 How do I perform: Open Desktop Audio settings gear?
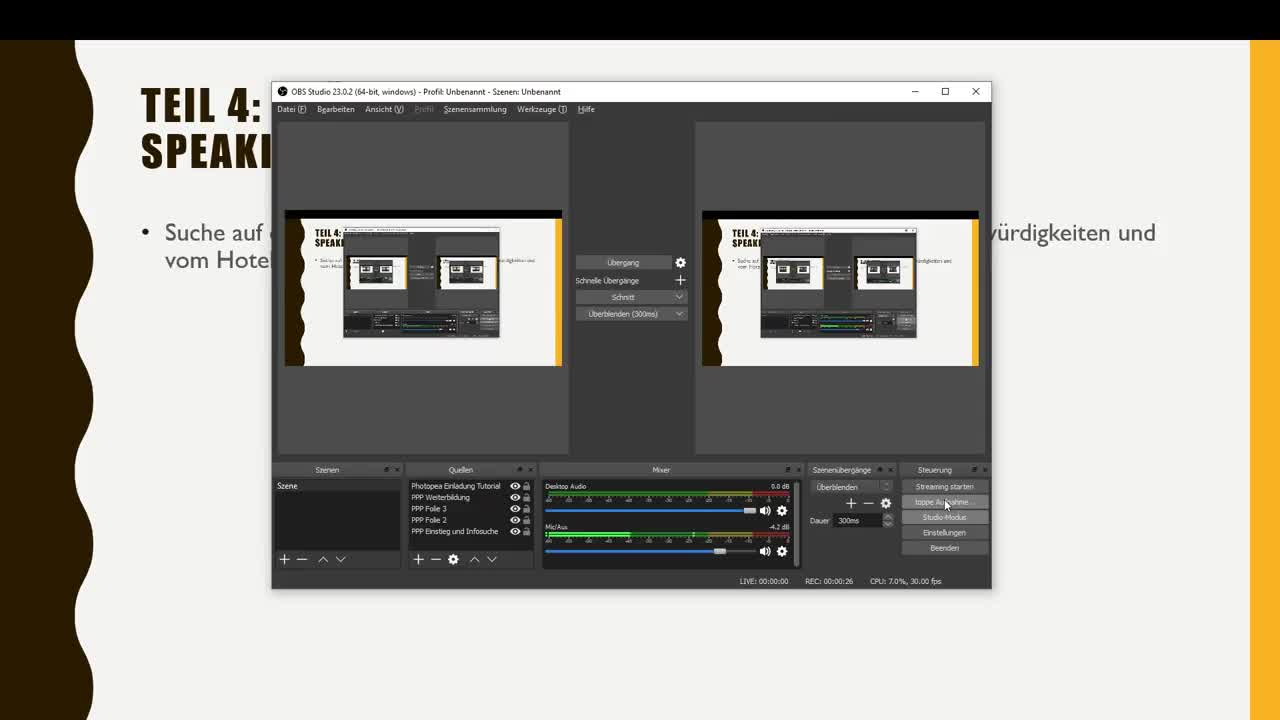(782, 510)
